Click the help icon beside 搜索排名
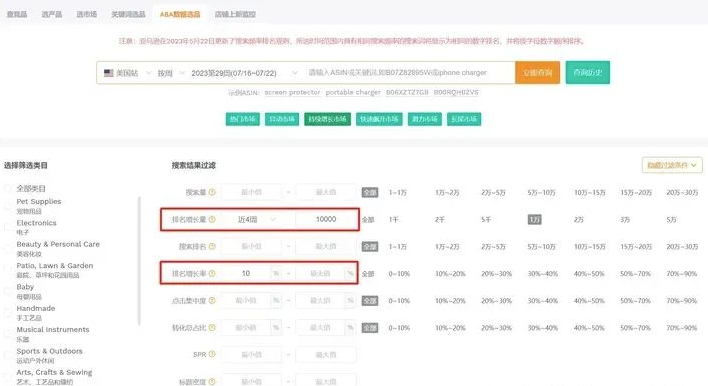Image resolution: width=708 pixels, height=386 pixels. pos(212,246)
